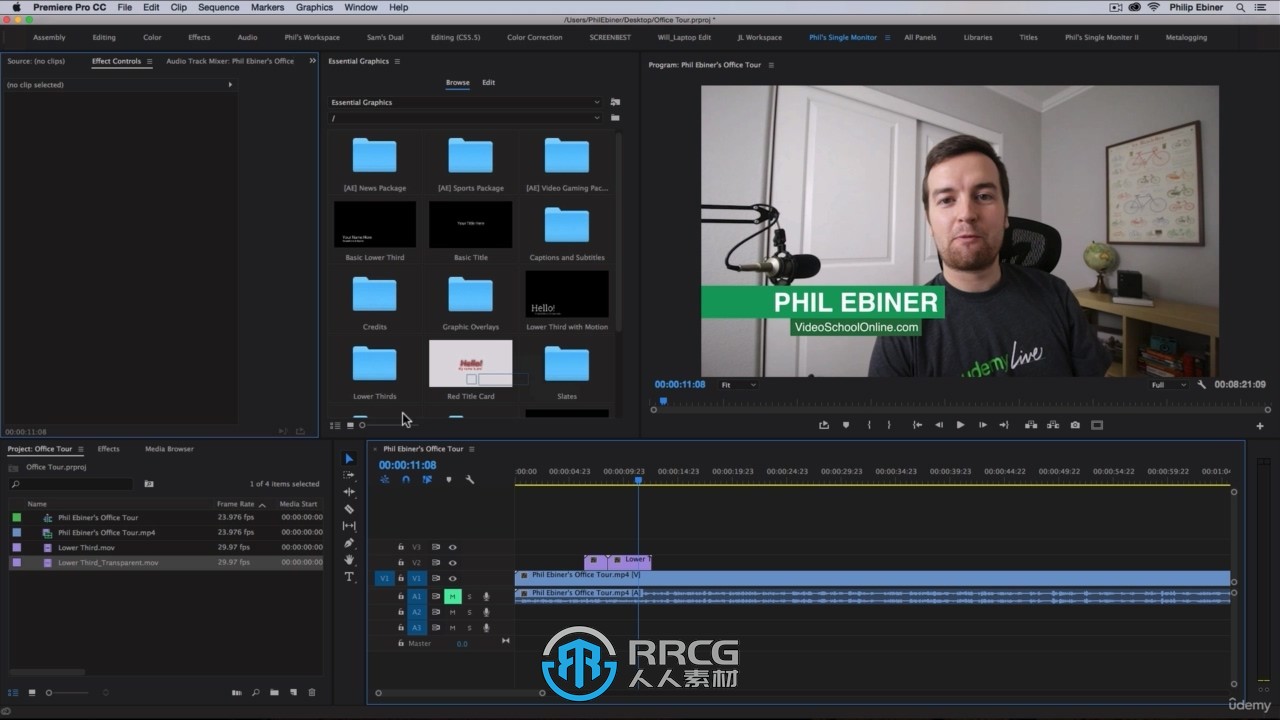Open the Sequence menu
1280x720 pixels.
[218, 7]
